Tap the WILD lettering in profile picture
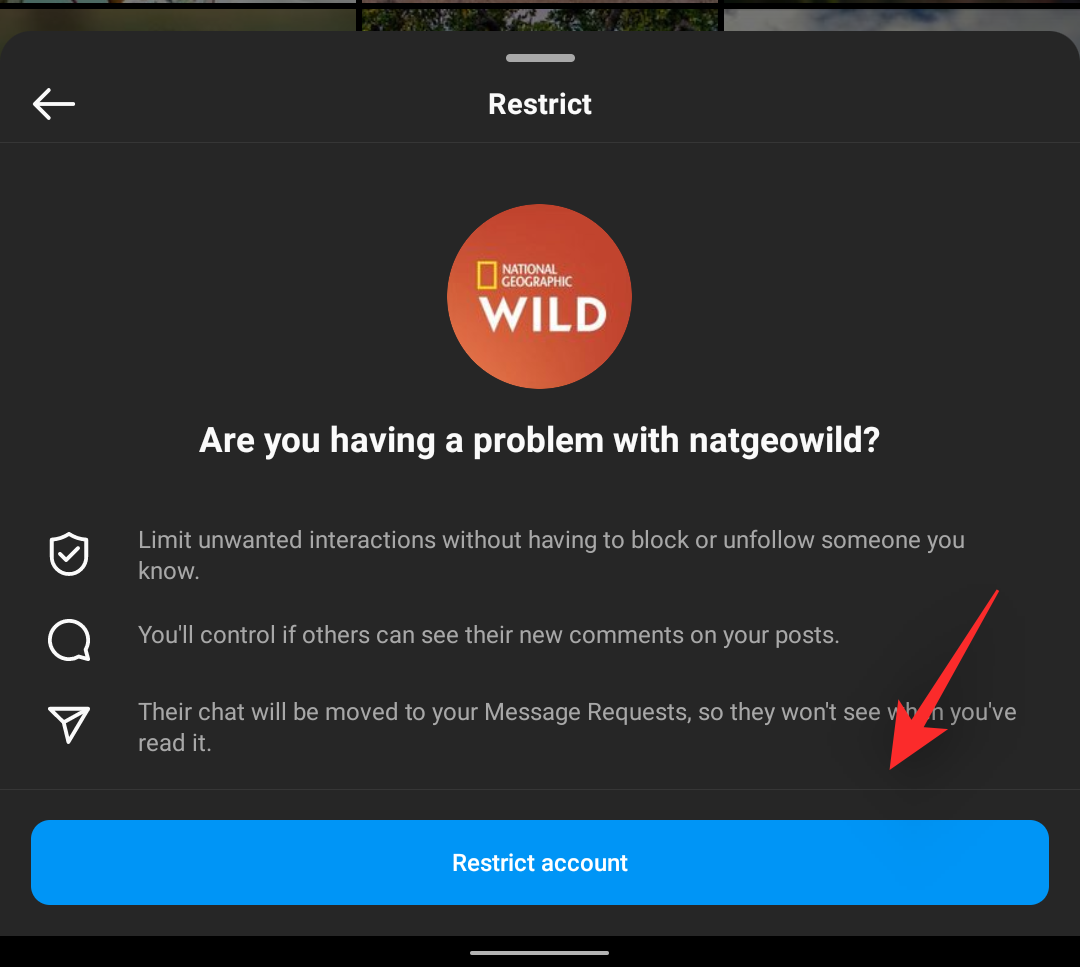The image size is (1080, 967). [x=543, y=315]
